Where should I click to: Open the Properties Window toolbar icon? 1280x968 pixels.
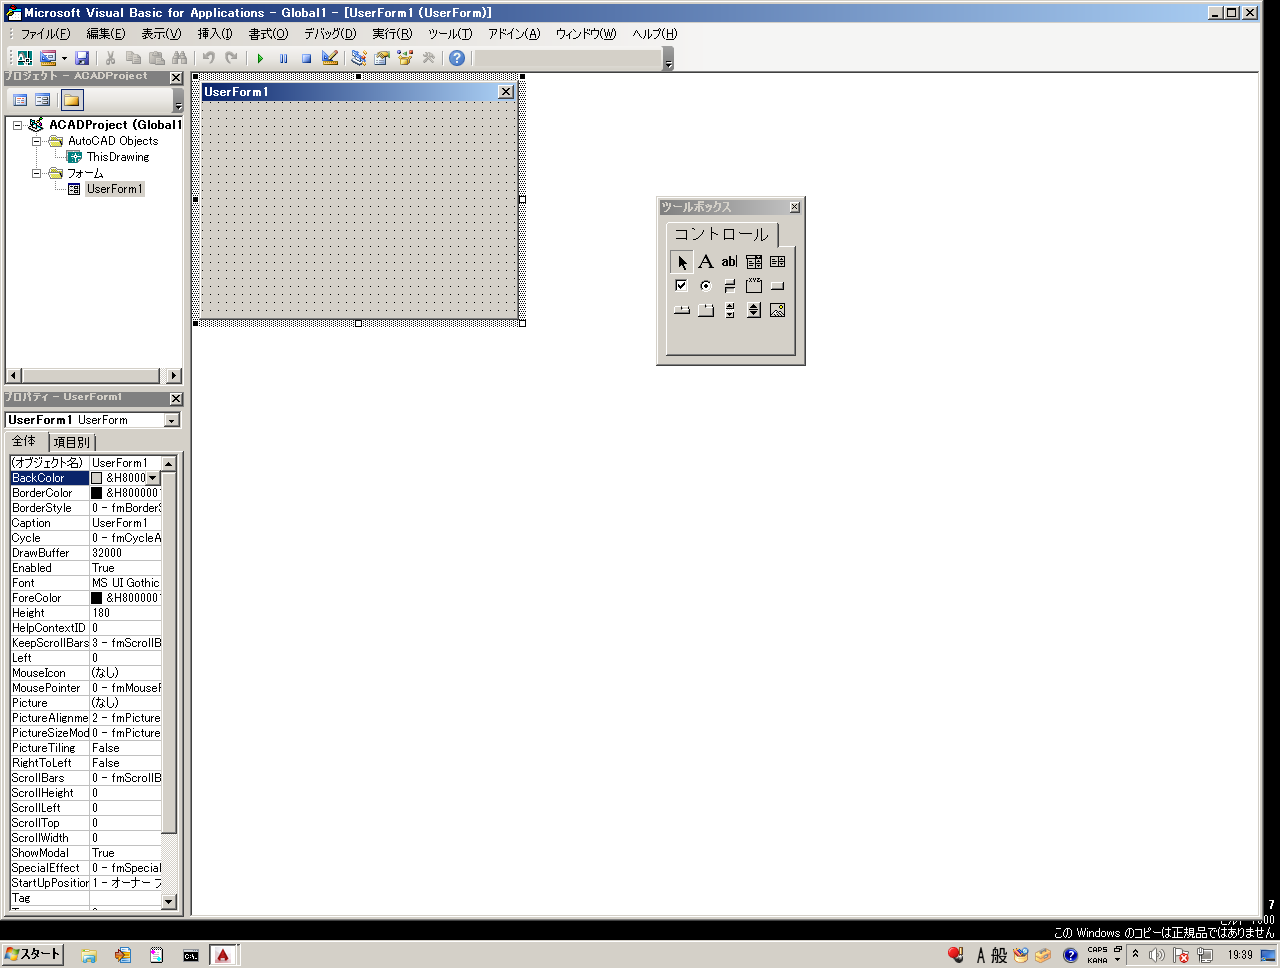(381, 58)
